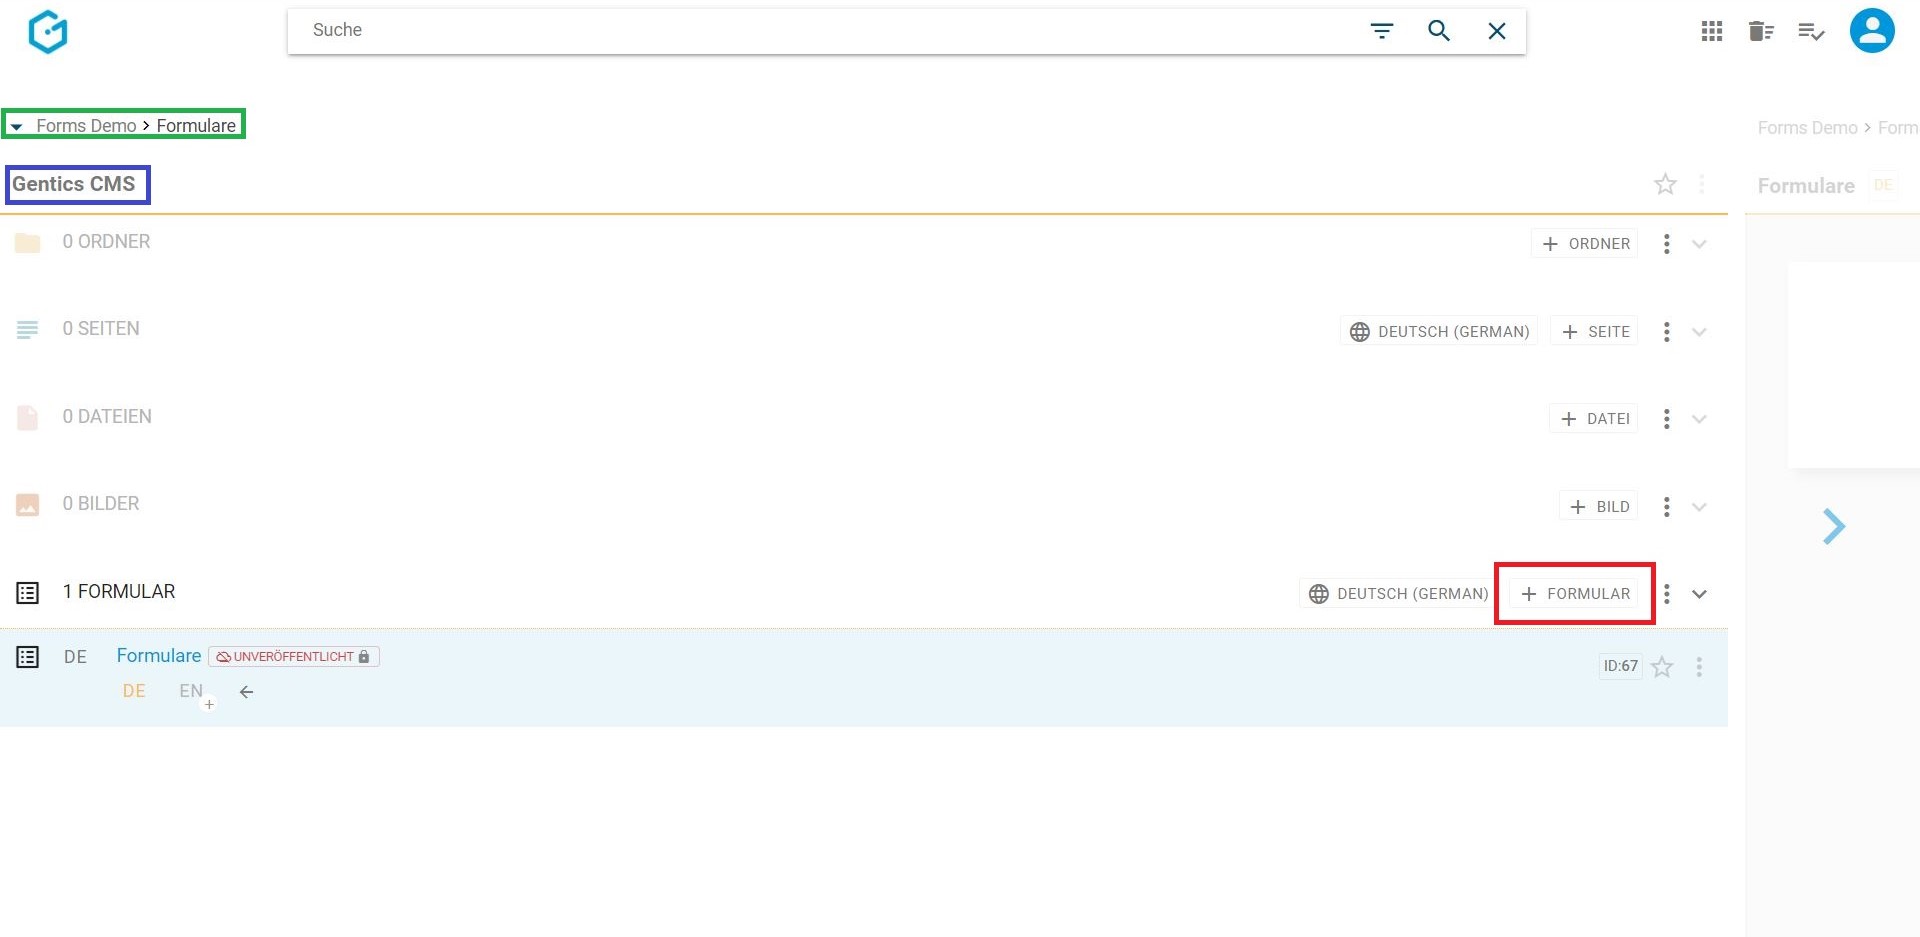Screen dimensions: 1920x937
Task: Open the user account avatar
Action: [x=1872, y=31]
